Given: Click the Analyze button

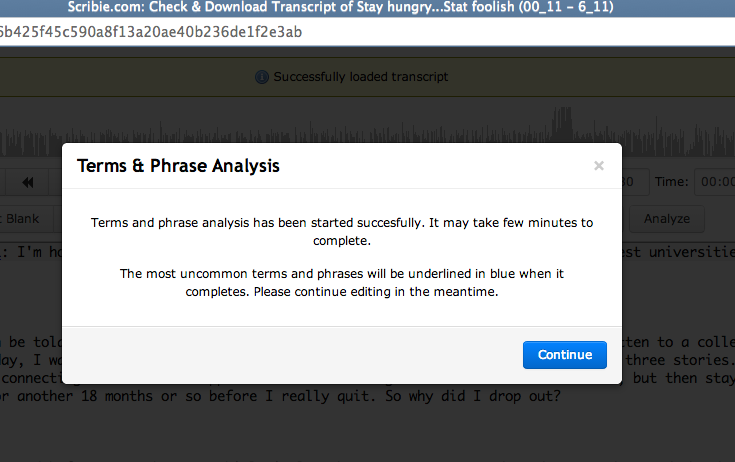Looking at the screenshot, I should (667, 219).
